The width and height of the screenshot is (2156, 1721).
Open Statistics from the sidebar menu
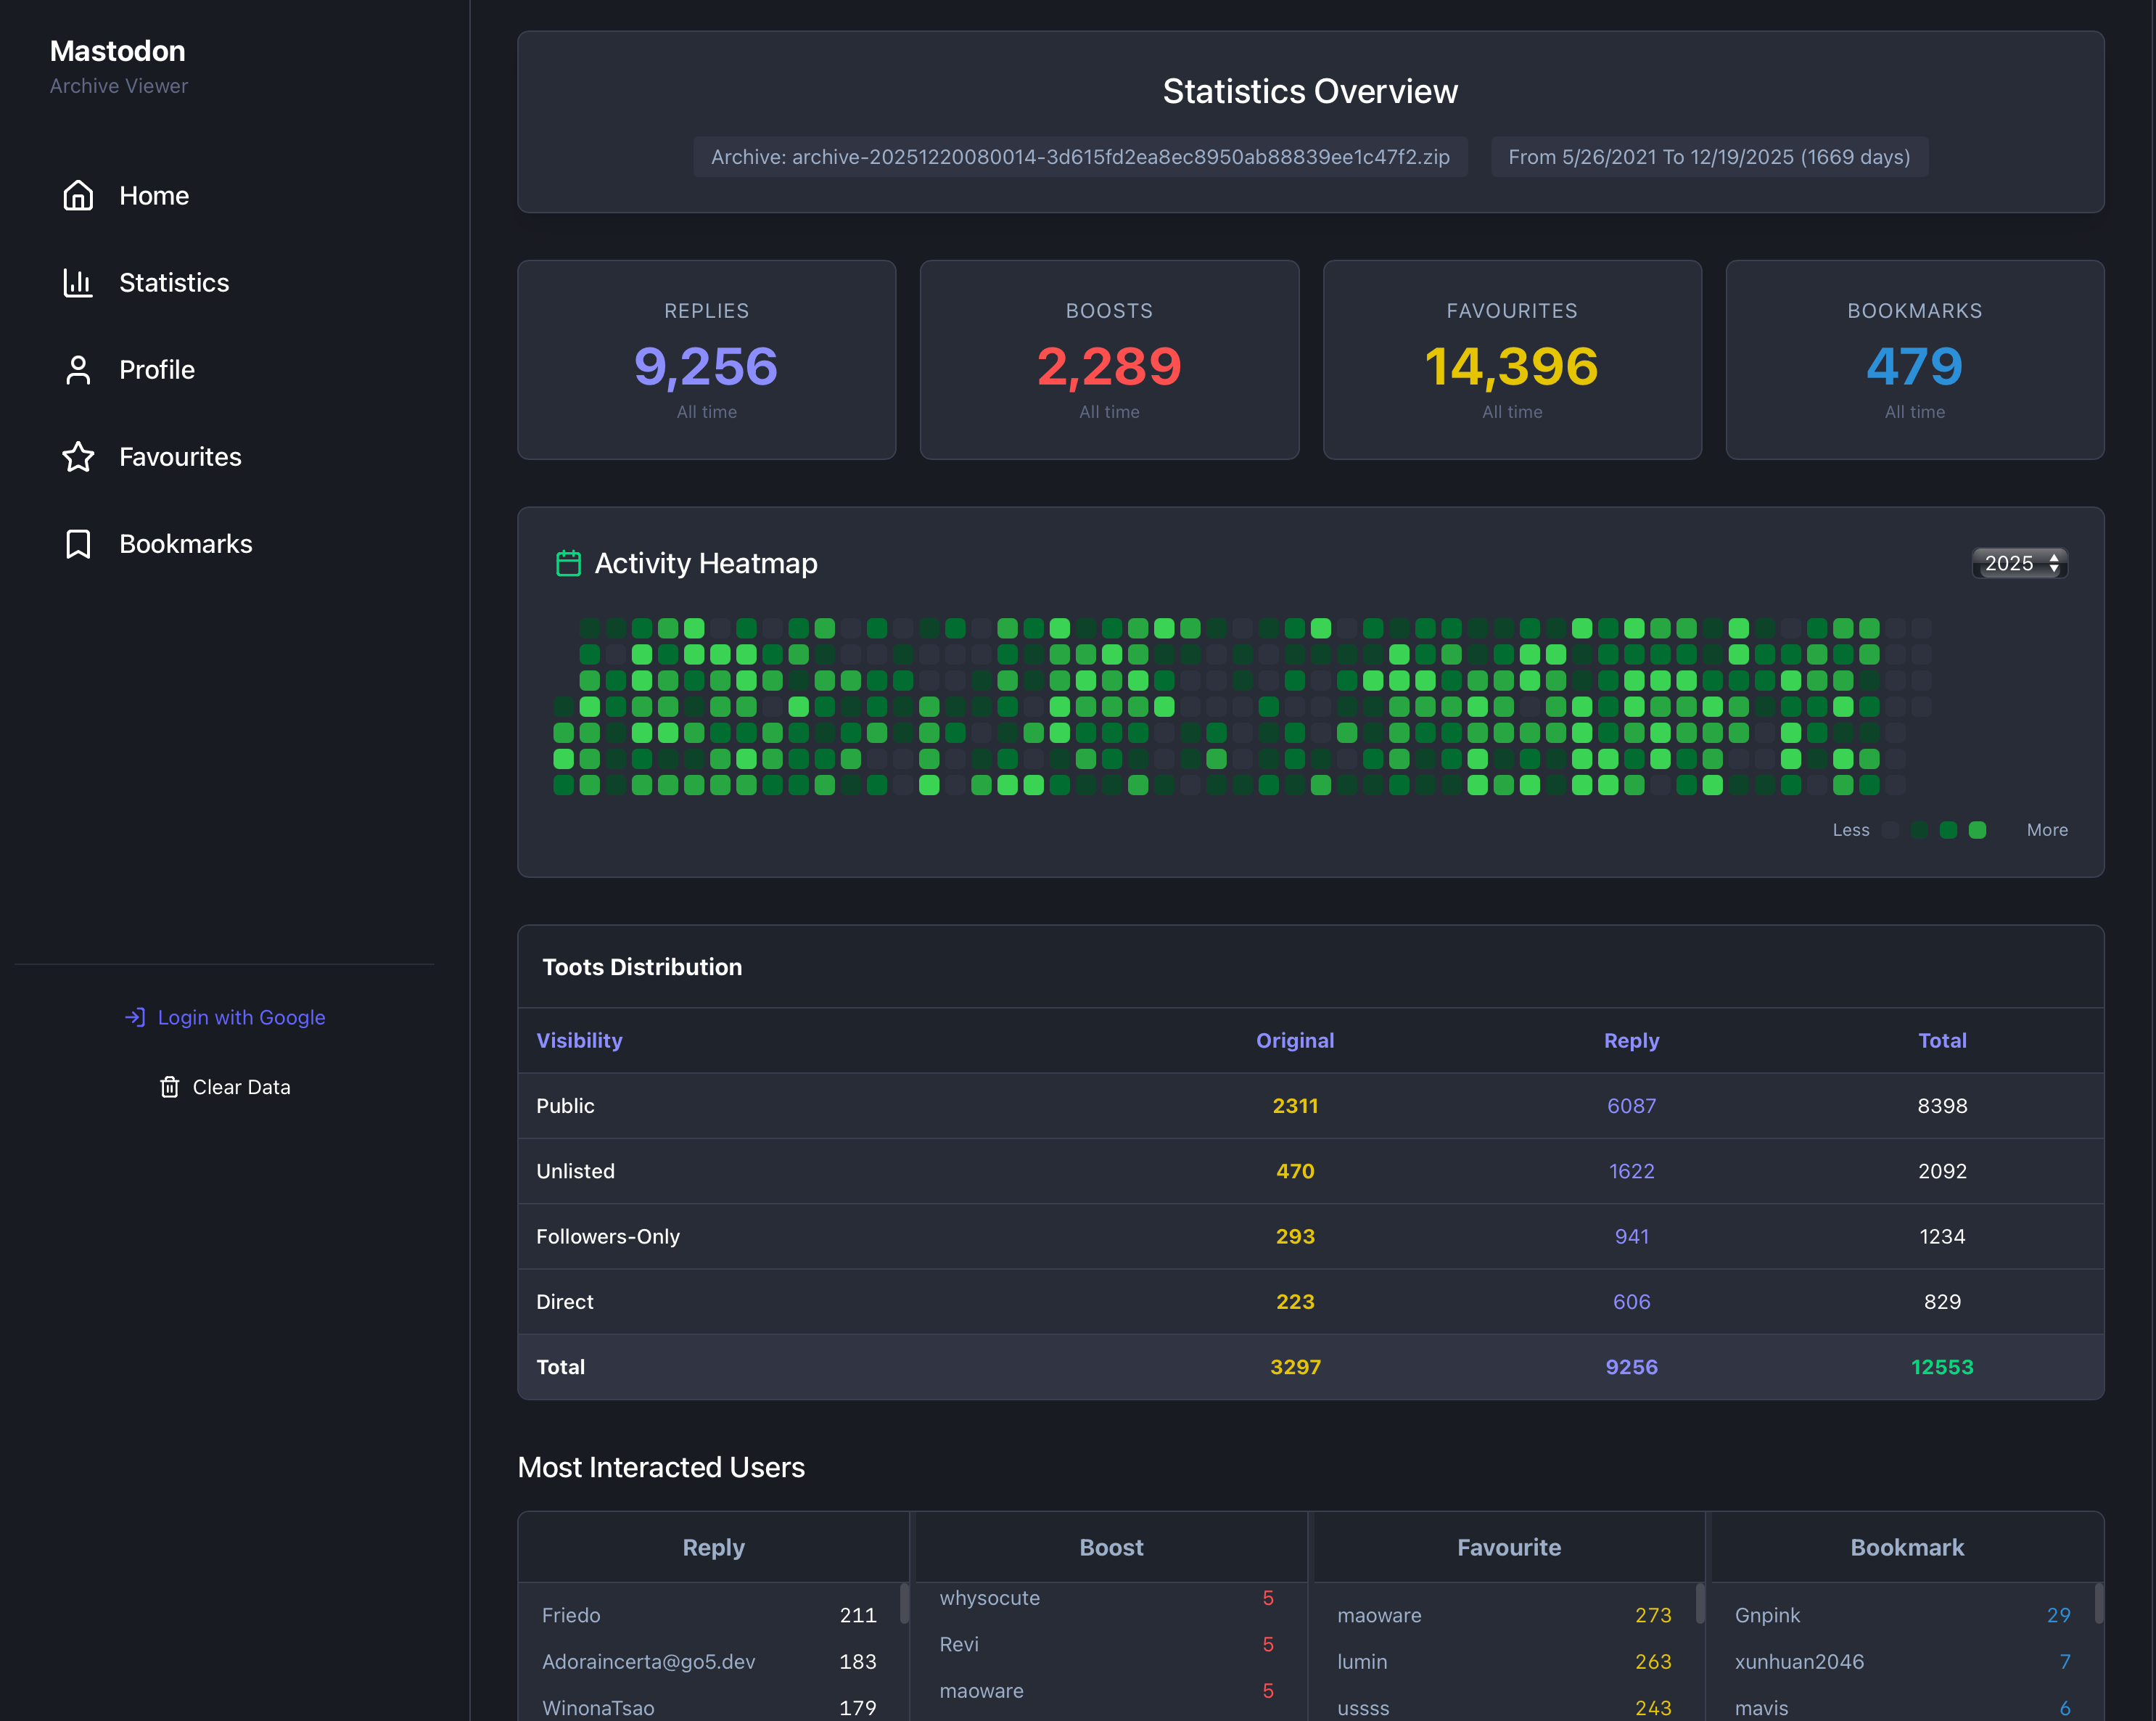pyautogui.click(x=174, y=283)
